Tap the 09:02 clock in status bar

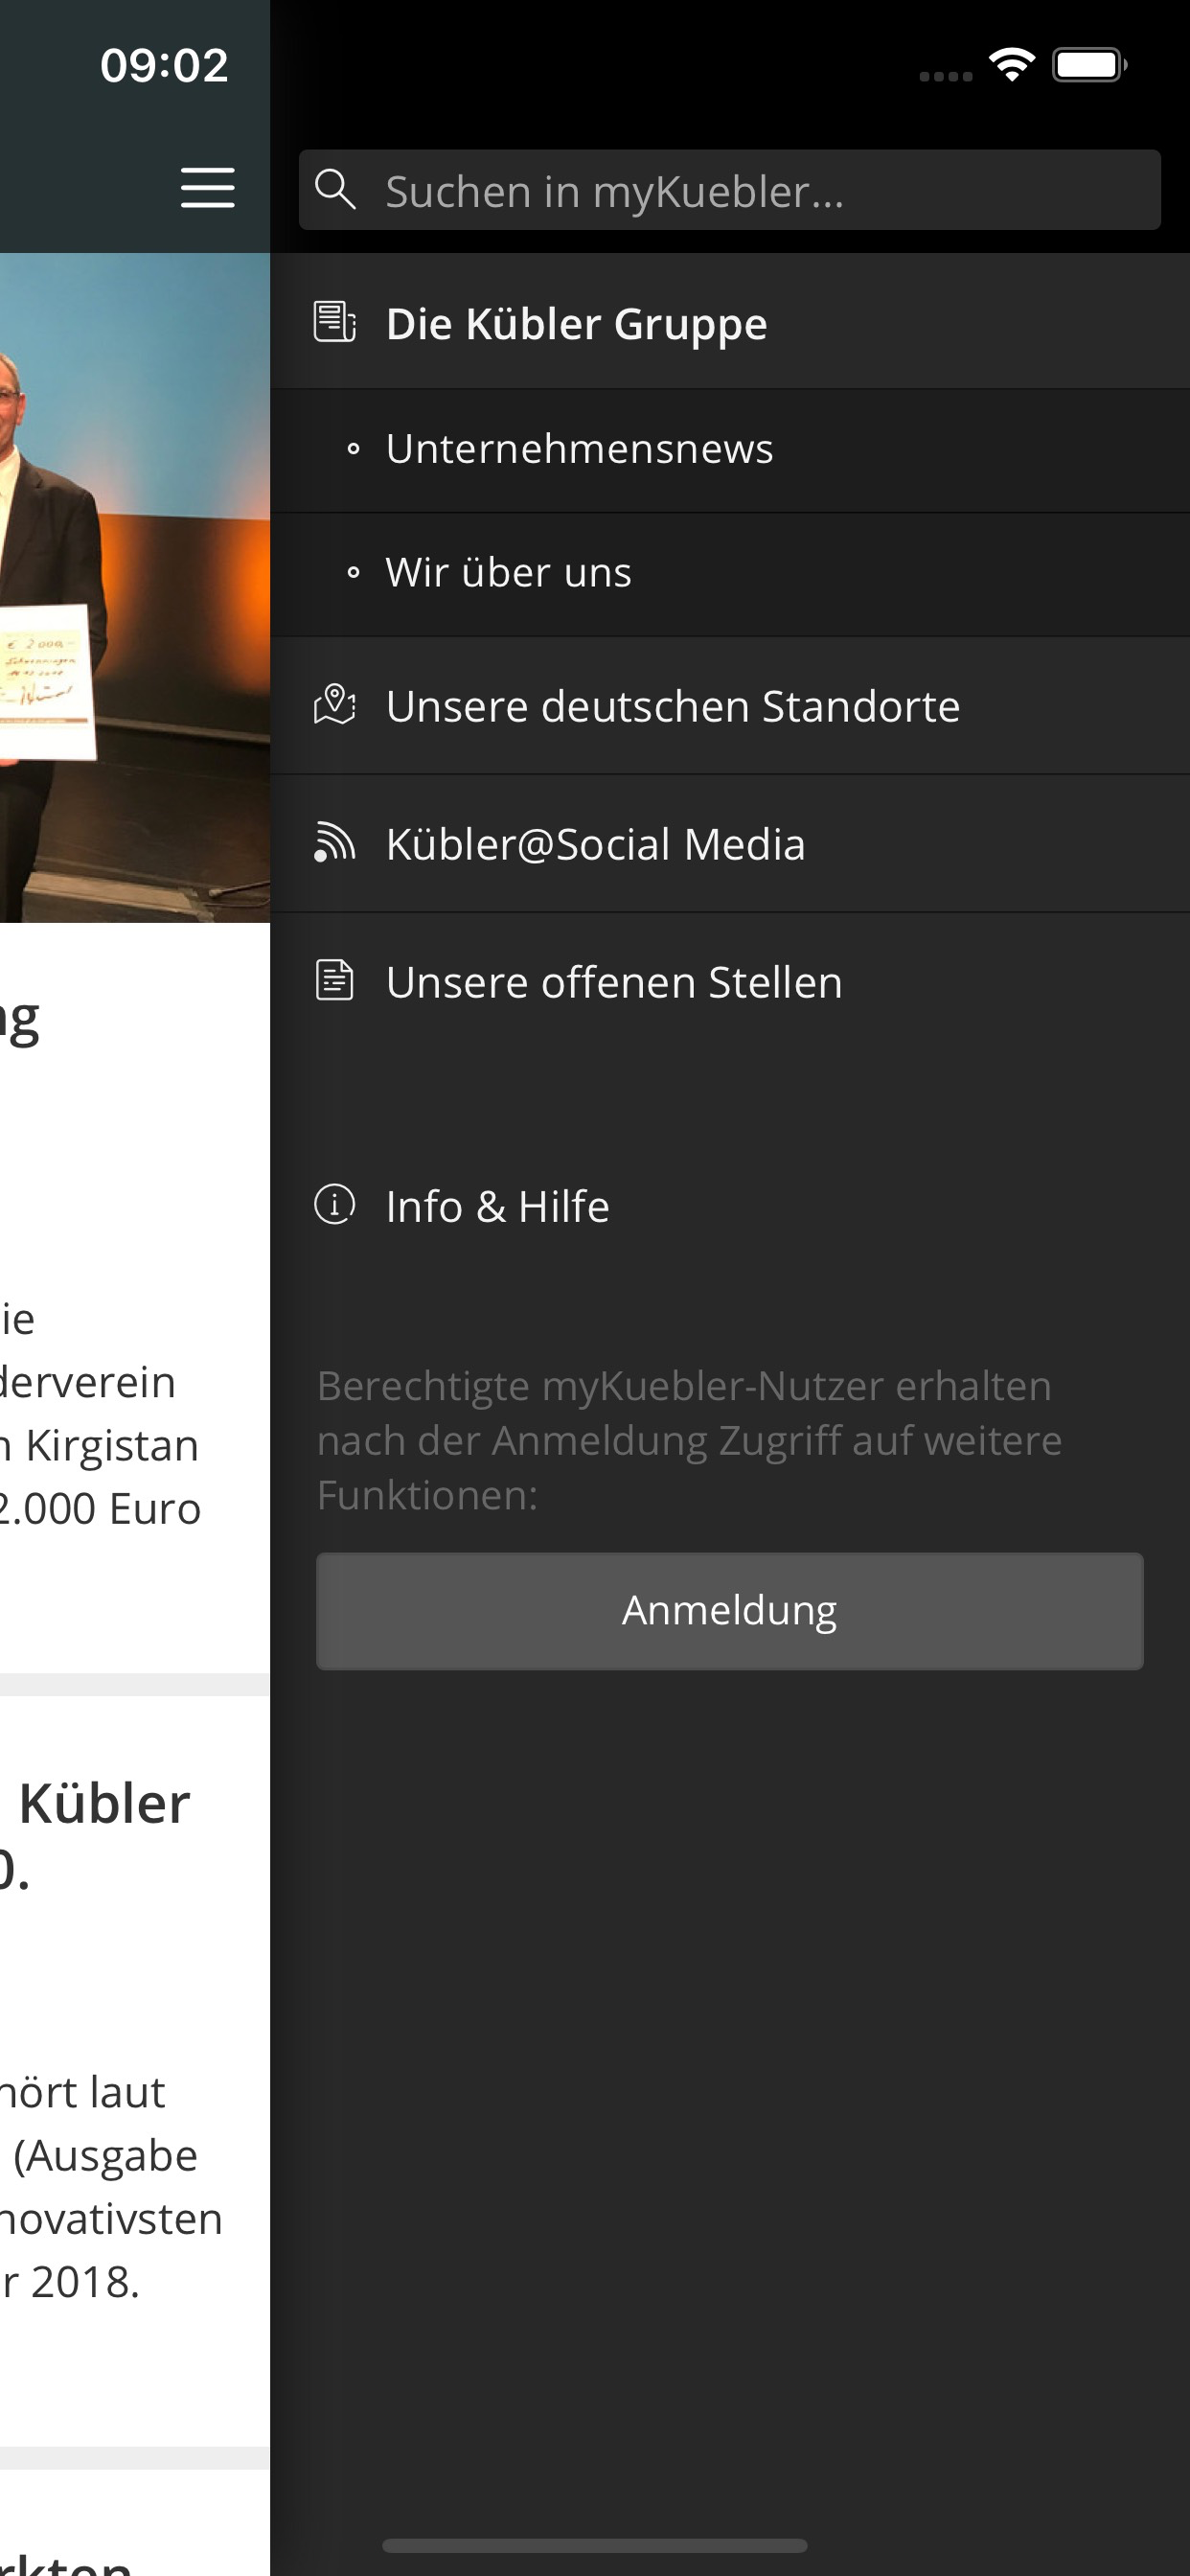coord(164,65)
